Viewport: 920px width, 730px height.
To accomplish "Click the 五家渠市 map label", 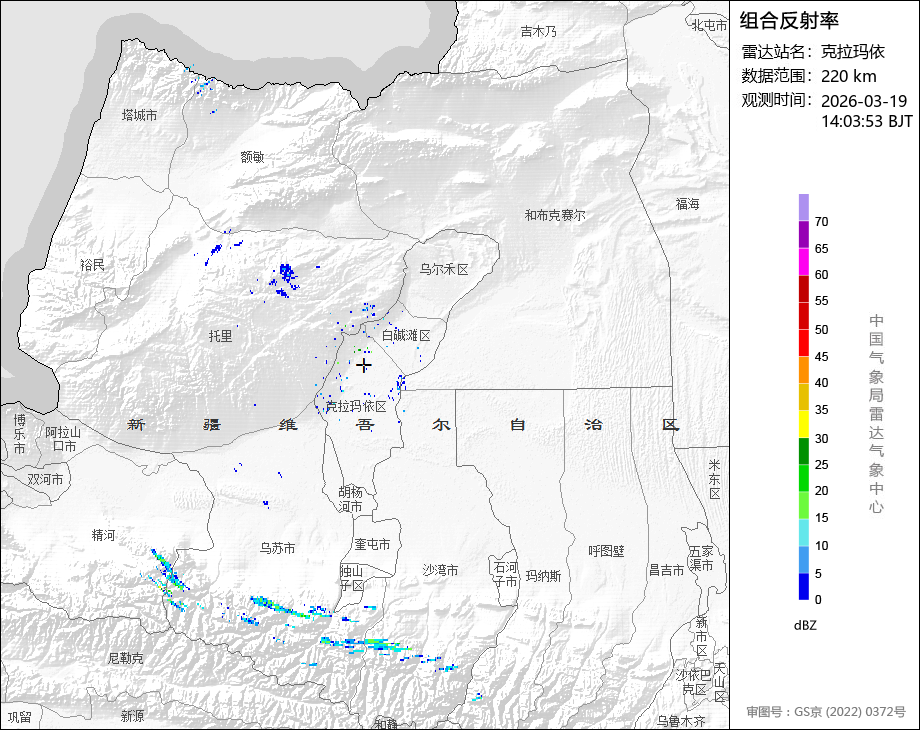I will click(x=701, y=559).
